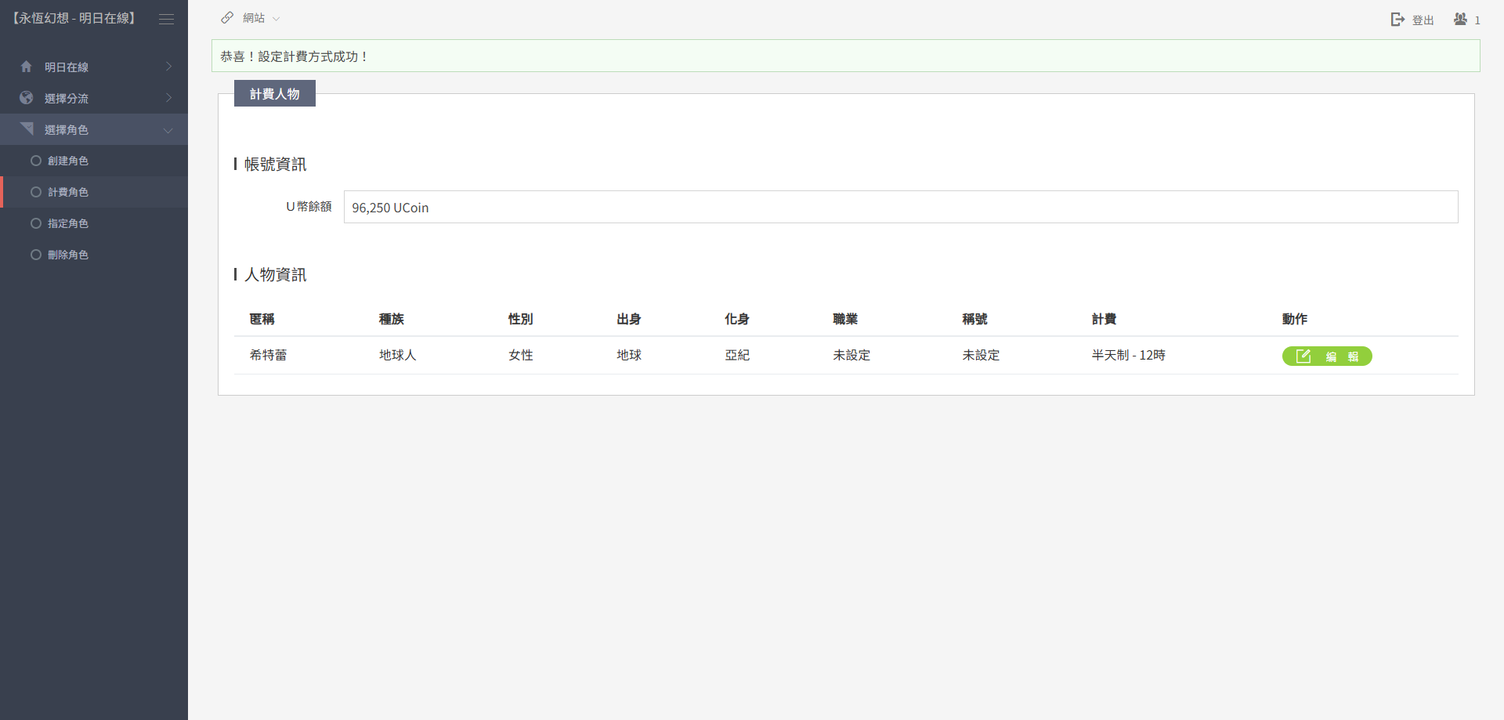Click the 選擇角色 sidebar icon
This screenshot has width=1504, height=720.
(26, 129)
